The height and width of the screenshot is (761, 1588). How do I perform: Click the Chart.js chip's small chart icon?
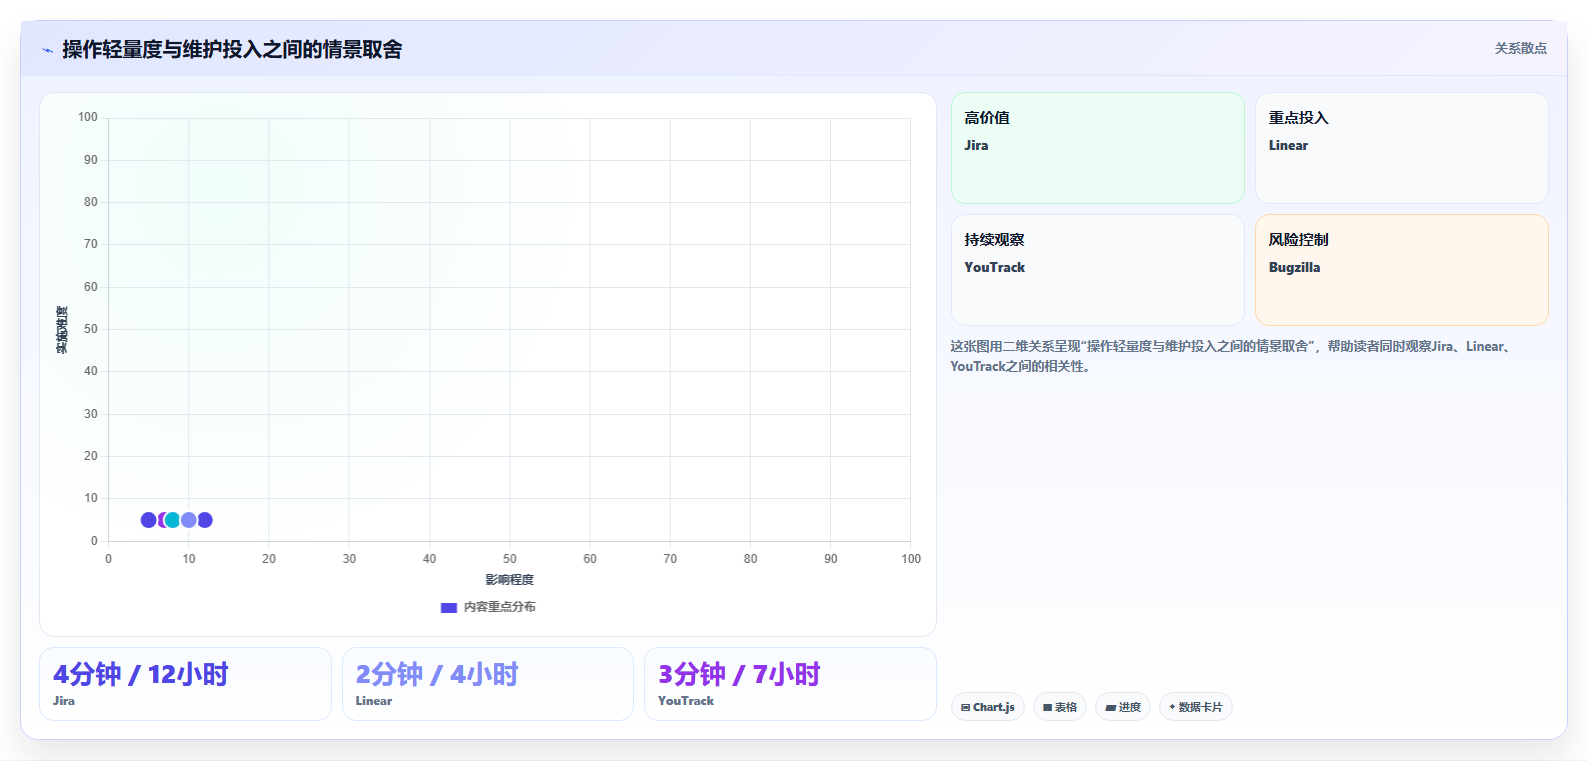tap(966, 707)
